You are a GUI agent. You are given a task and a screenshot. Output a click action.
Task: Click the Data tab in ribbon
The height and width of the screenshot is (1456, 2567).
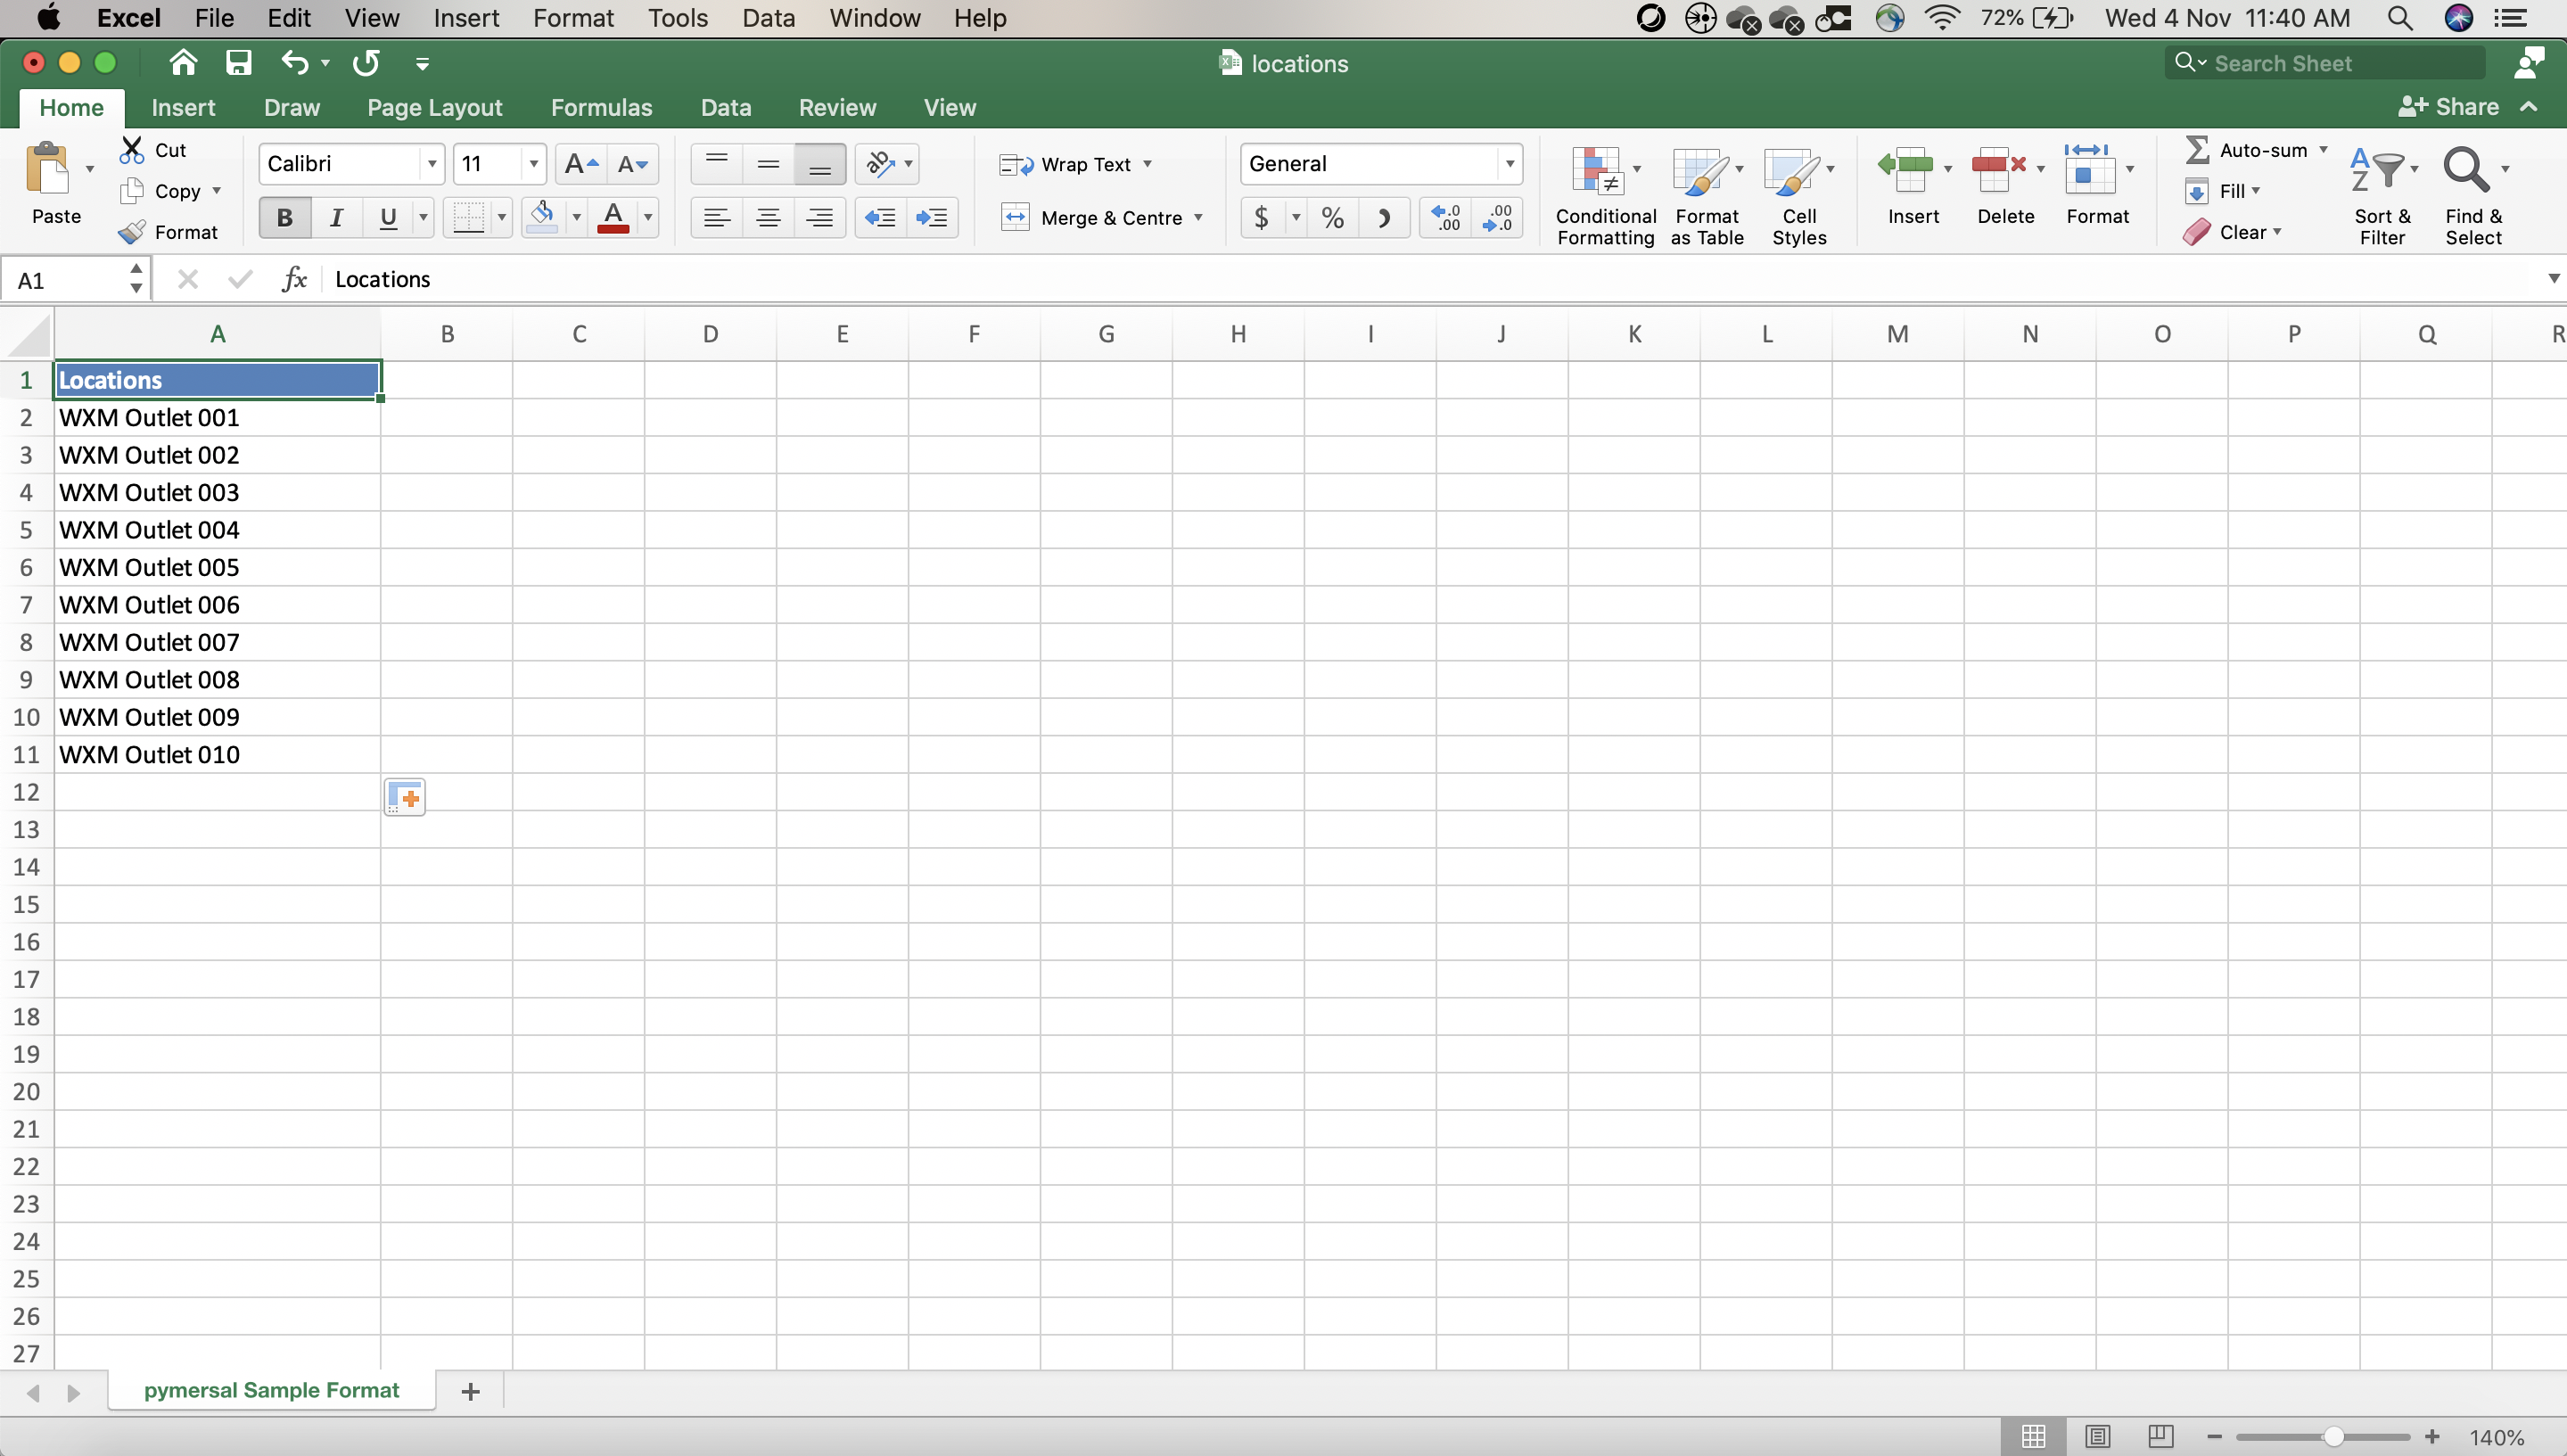coord(725,106)
